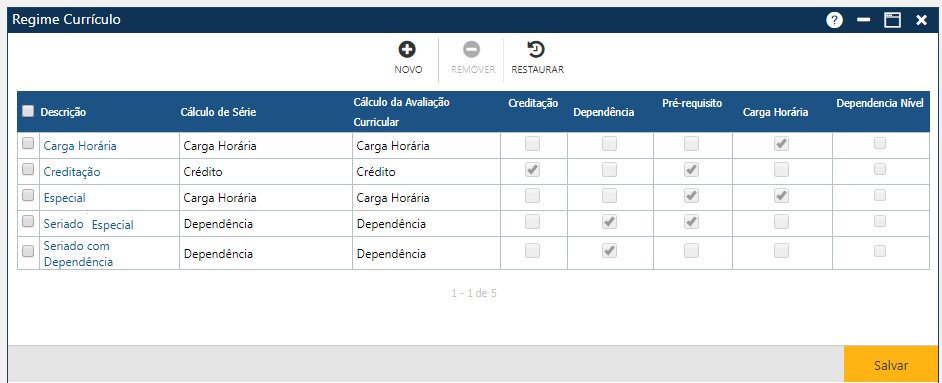This screenshot has height=383, width=942.
Task: Click the NOVO plus icon
Action: [x=407, y=49]
